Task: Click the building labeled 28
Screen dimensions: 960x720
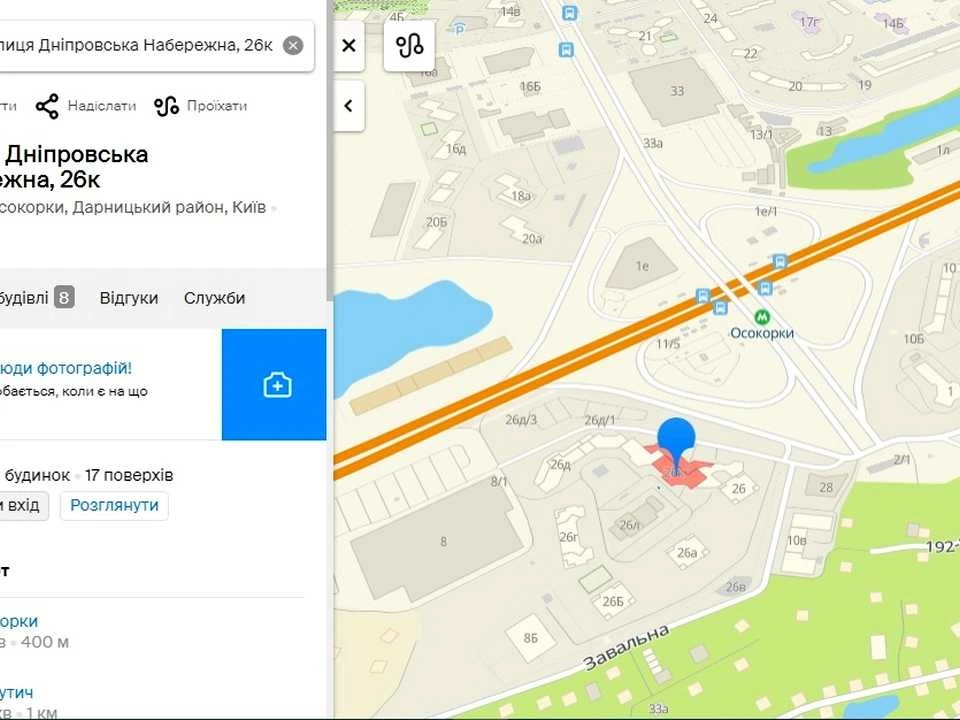Action: pos(826,487)
